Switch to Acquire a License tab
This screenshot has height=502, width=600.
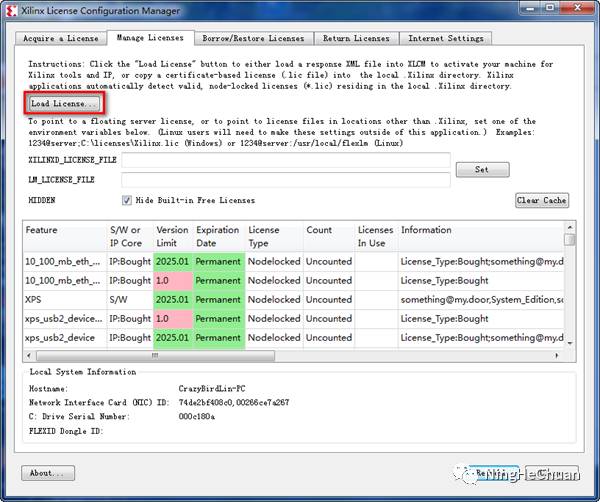[x=61, y=39]
